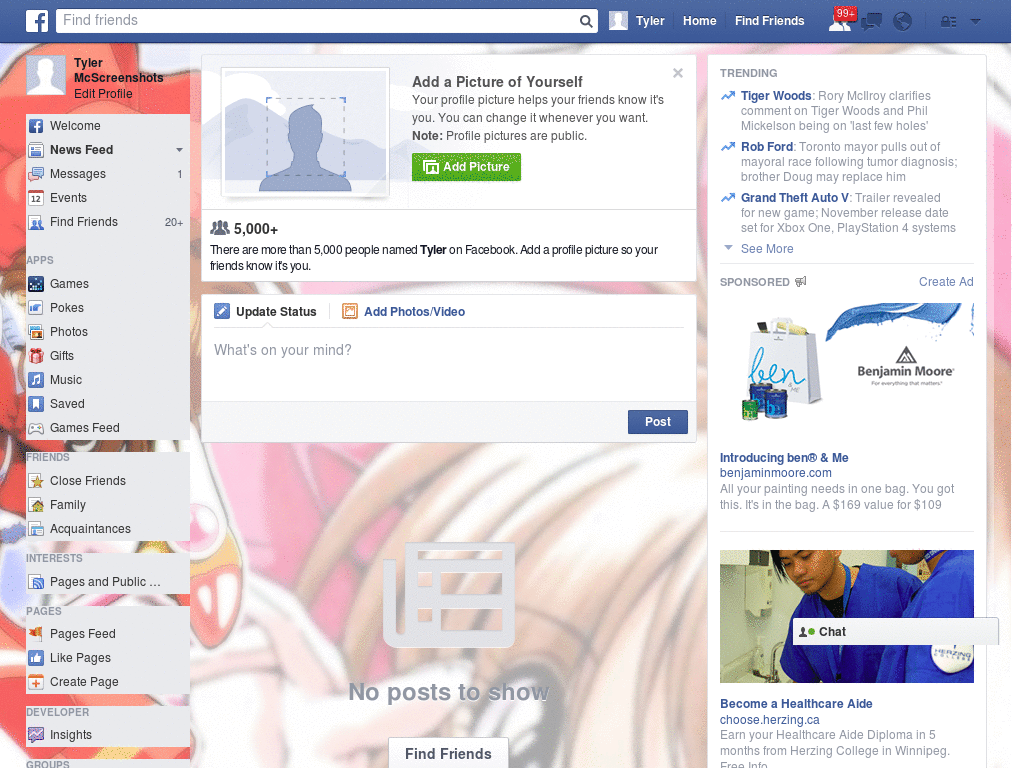Click the choose.herzing.ca link

pyautogui.click(x=769, y=720)
